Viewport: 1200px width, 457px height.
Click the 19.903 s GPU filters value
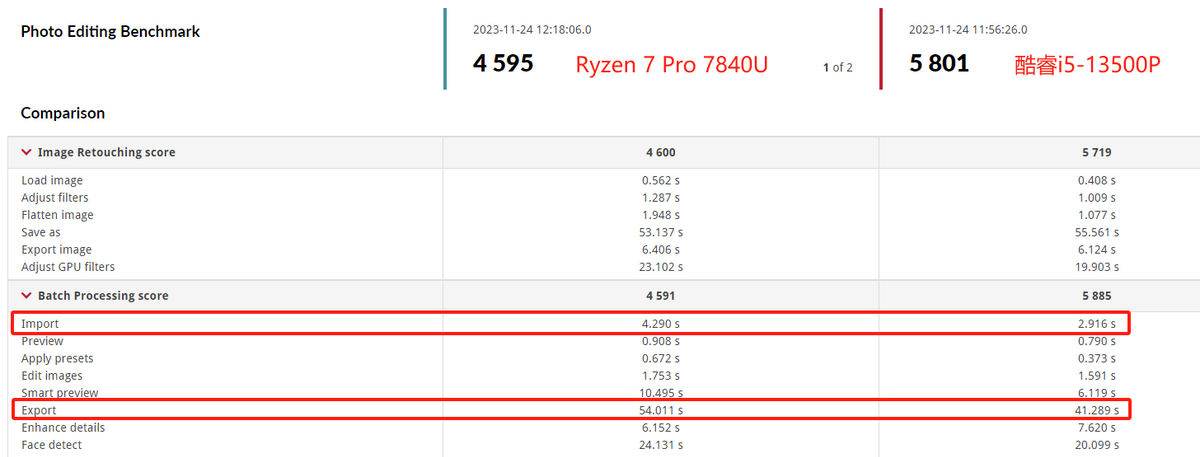[1097, 267]
